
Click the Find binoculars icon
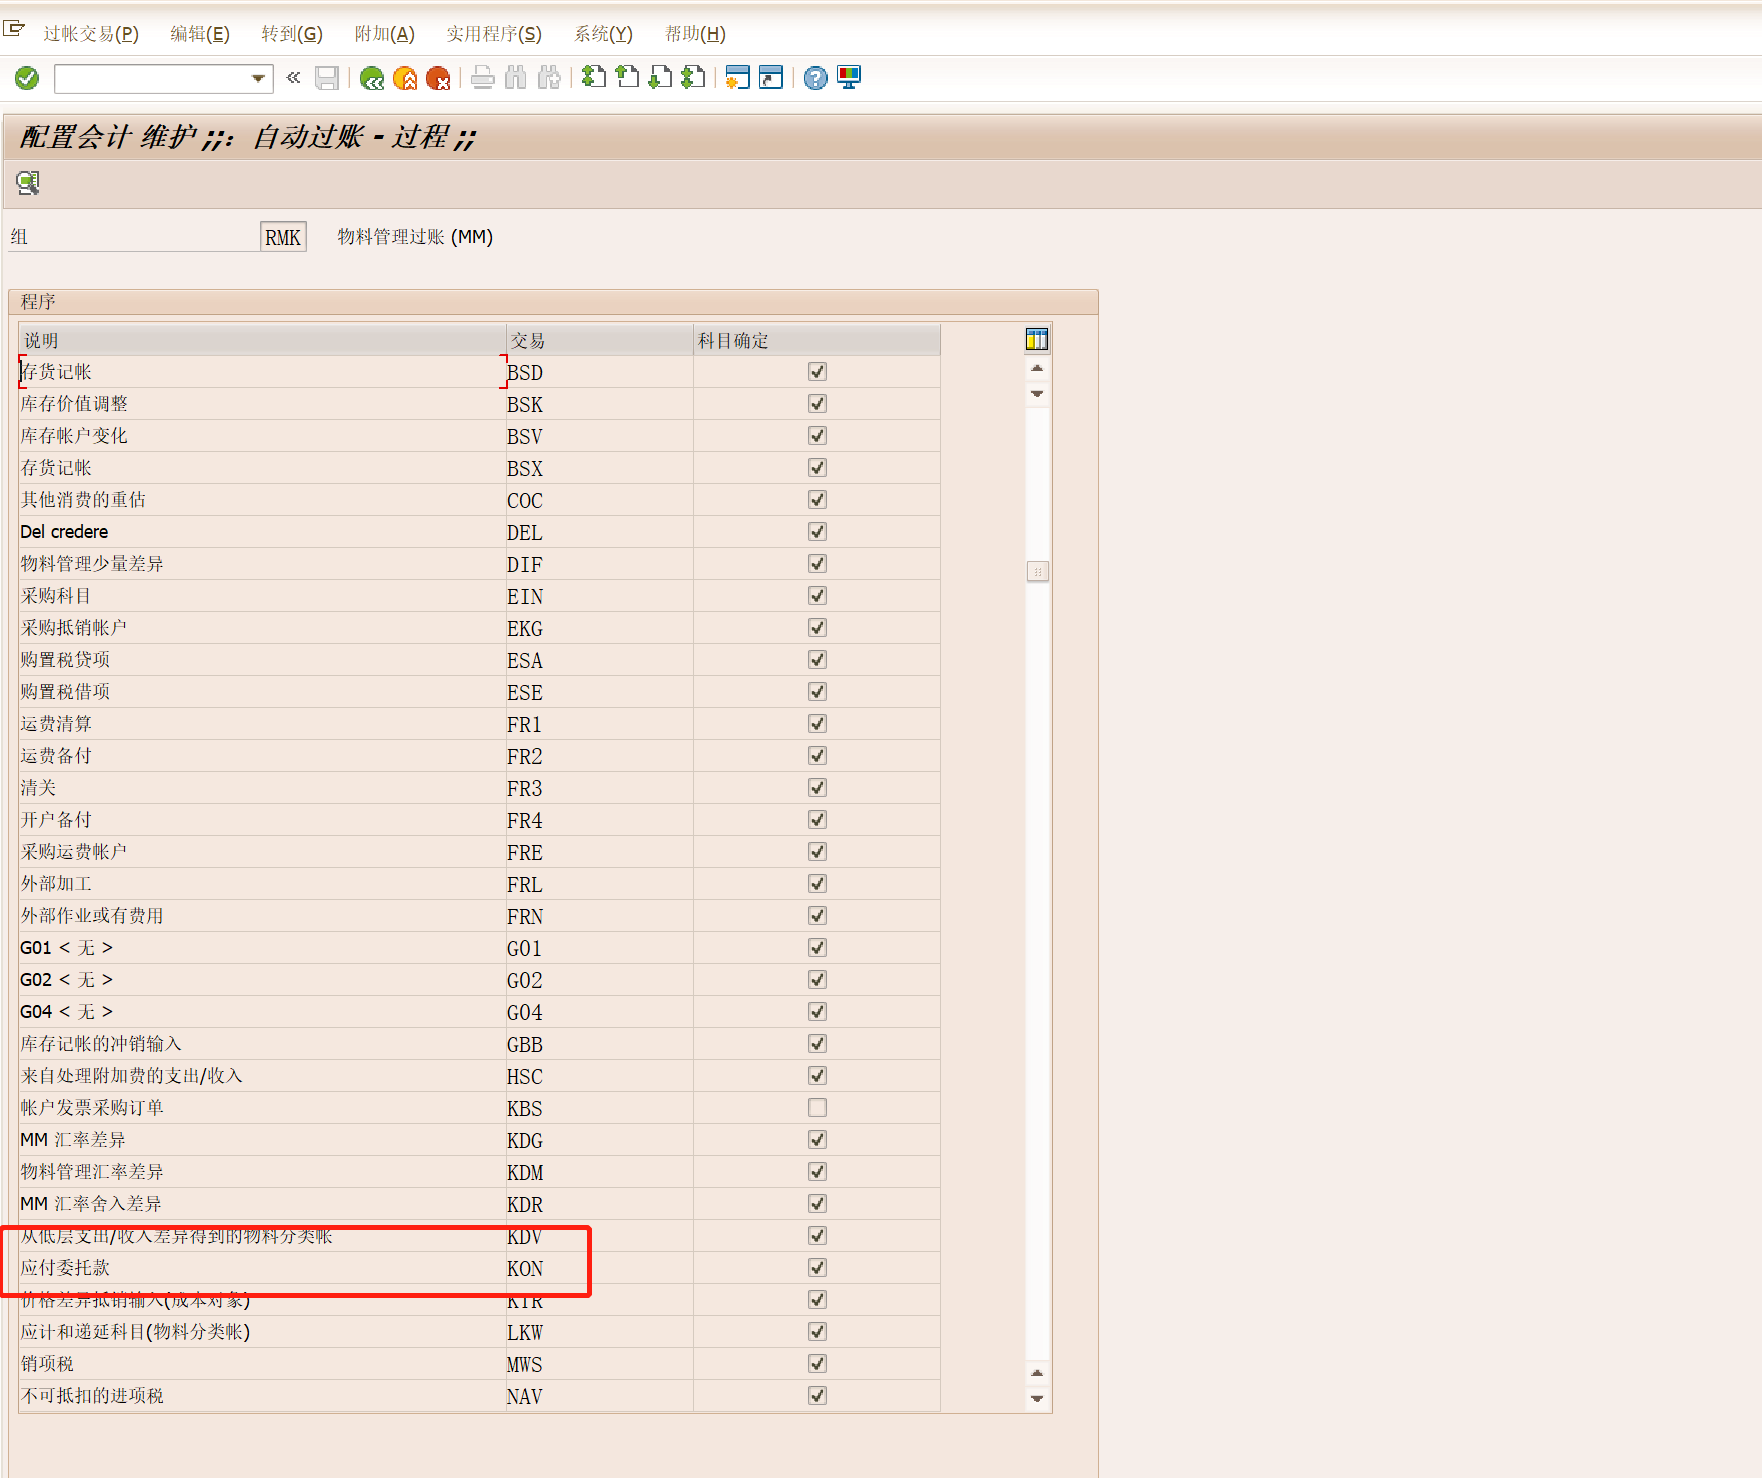(516, 78)
